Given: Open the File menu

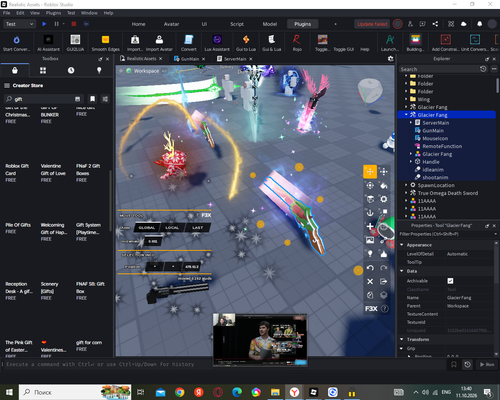Looking at the screenshot, I should click(7, 13).
